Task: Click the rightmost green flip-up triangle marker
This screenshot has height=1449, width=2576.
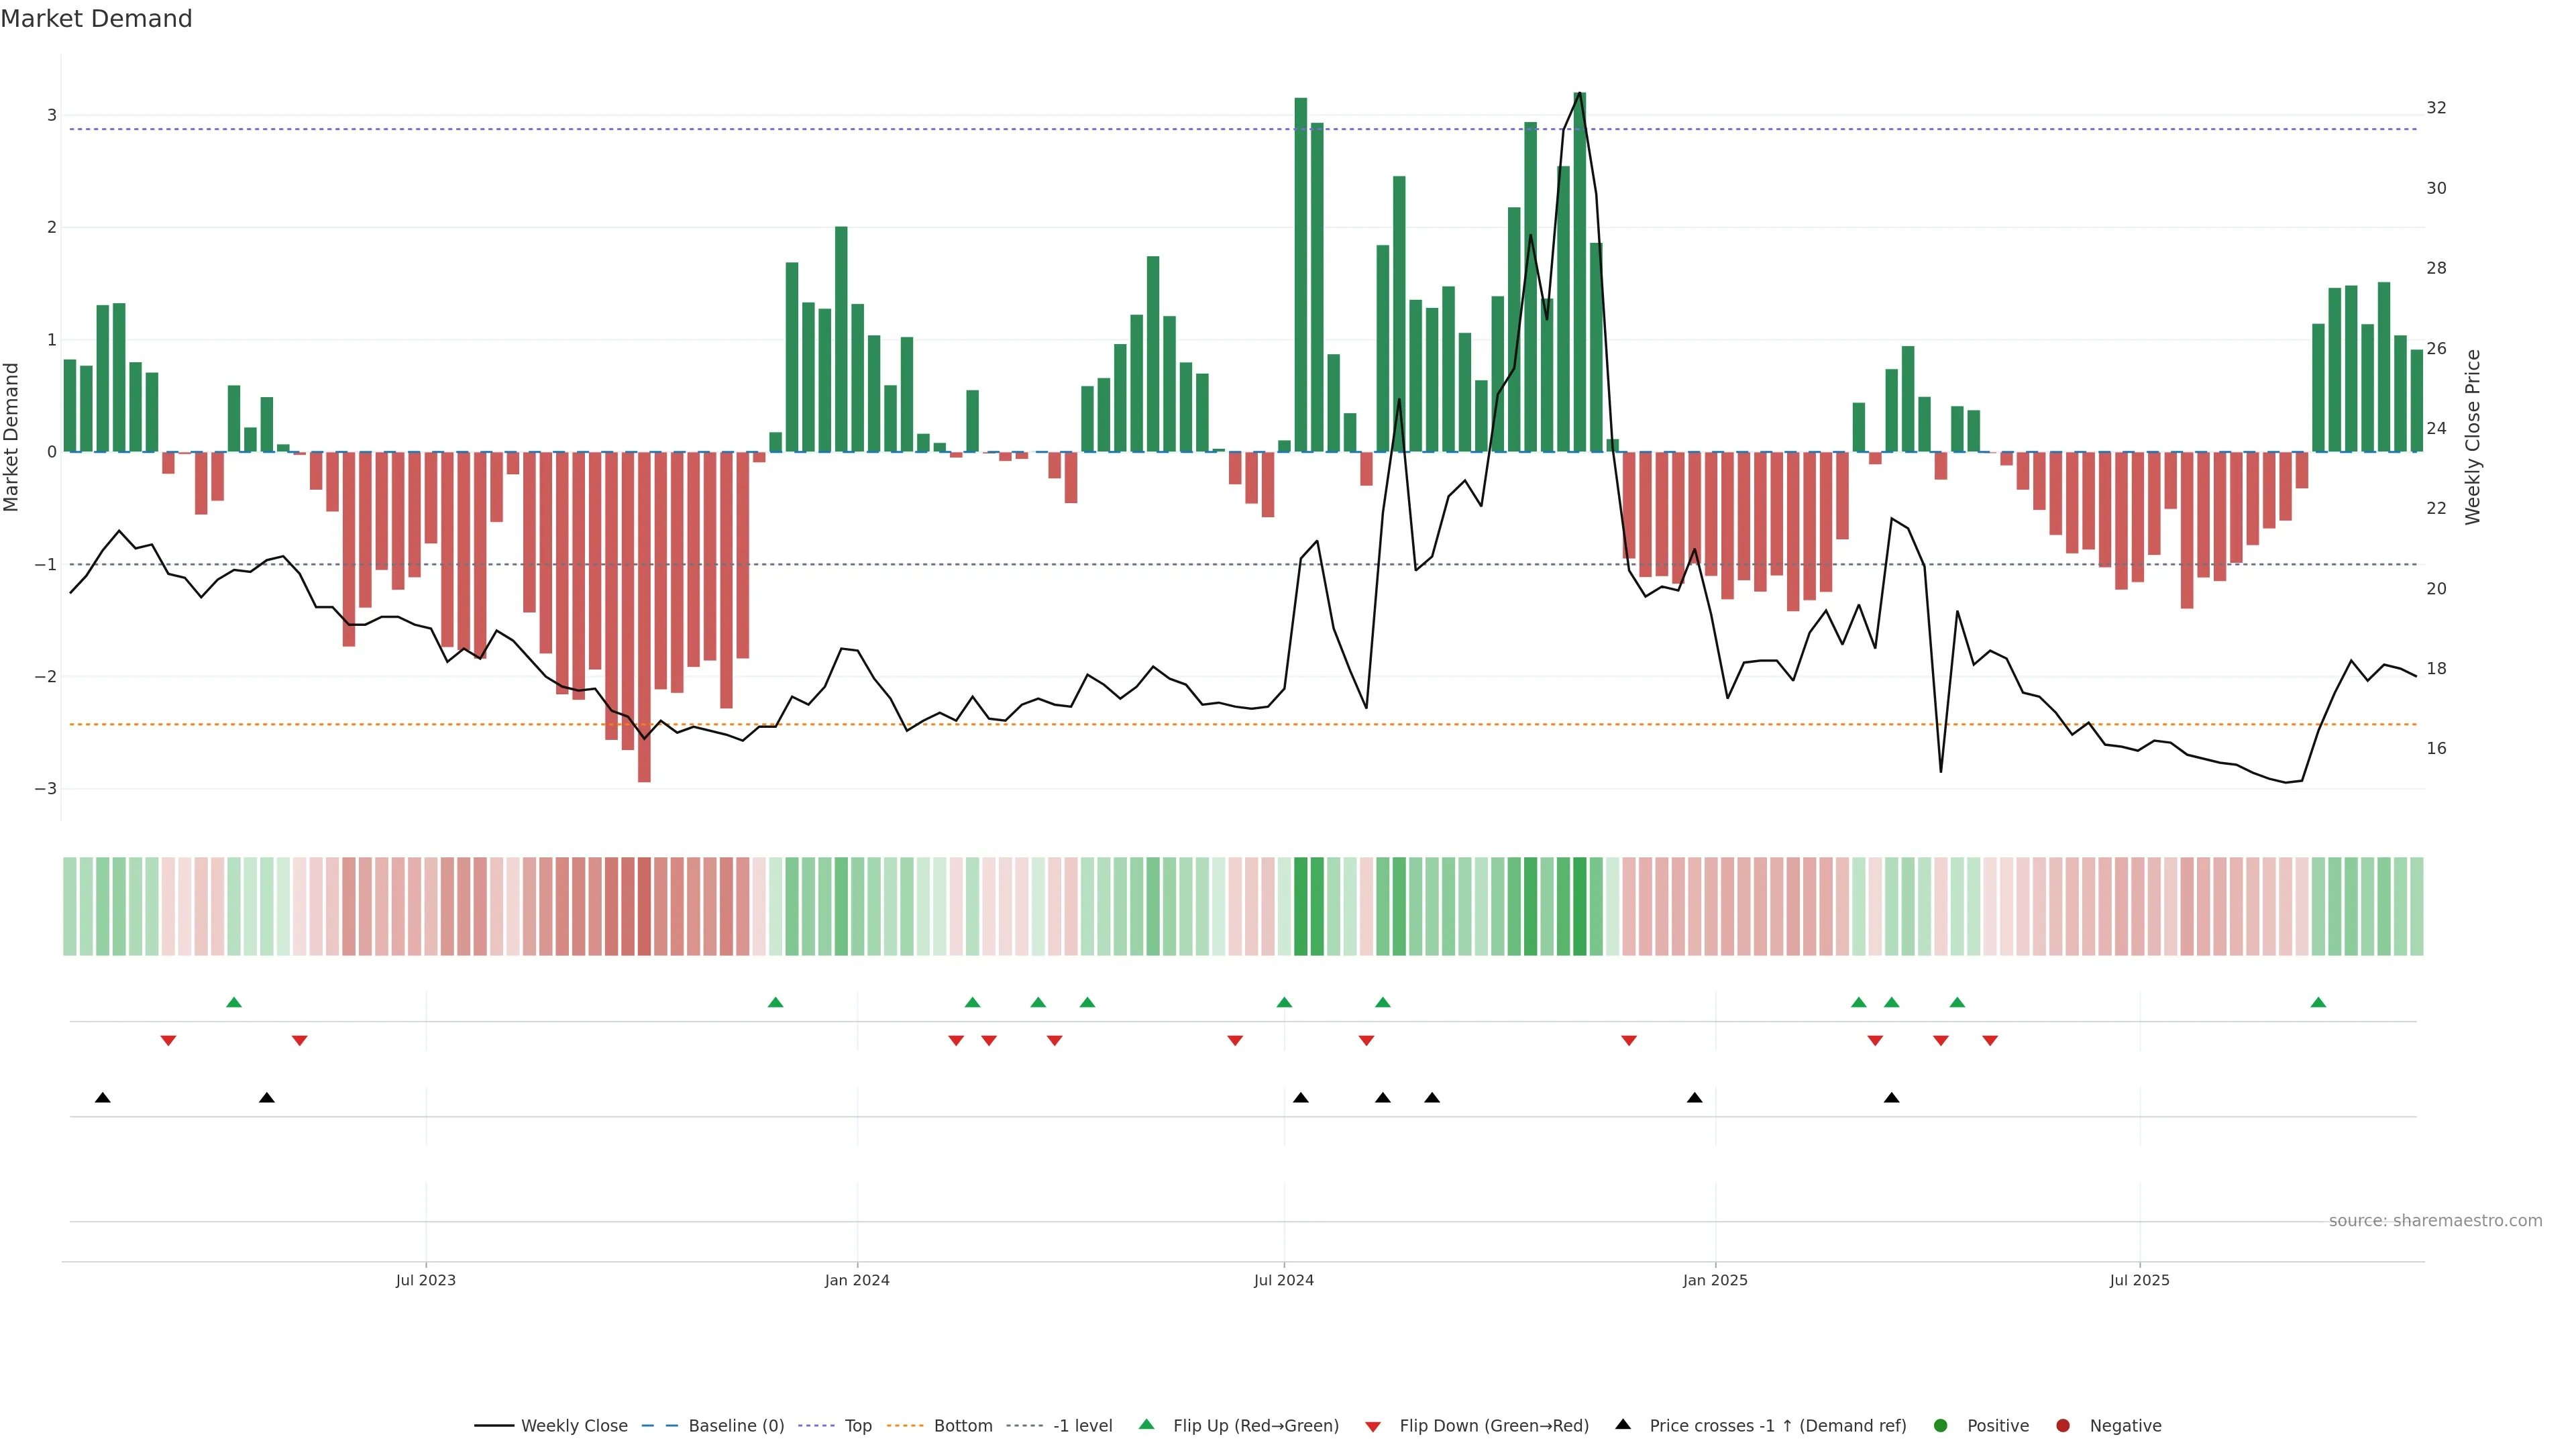Action: 2318,1002
